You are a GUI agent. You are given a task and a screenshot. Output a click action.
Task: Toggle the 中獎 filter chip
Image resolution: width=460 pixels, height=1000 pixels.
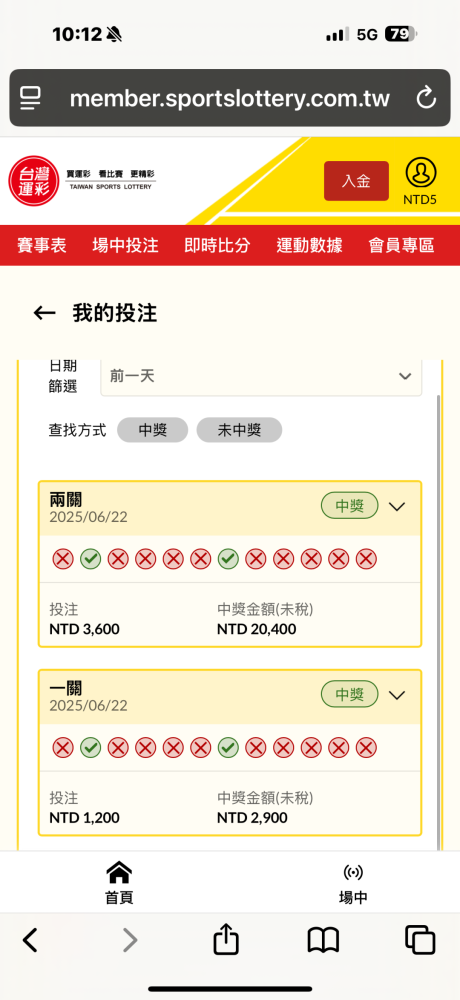[x=152, y=430]
